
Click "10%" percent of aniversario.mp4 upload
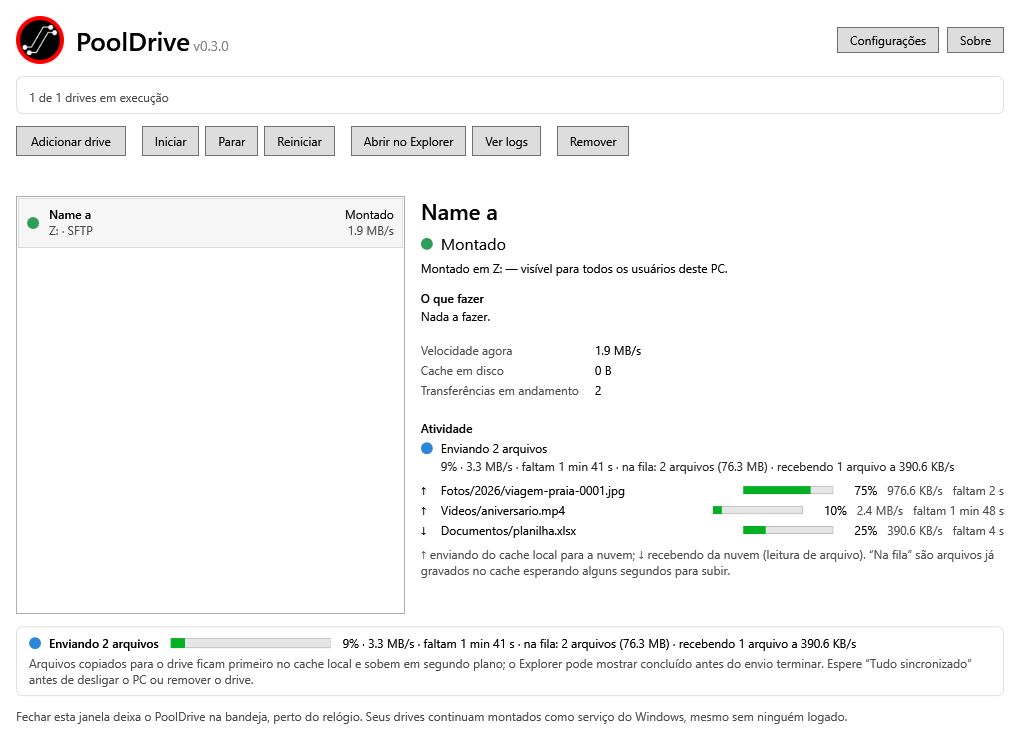pyautogui.click(x=835, y=511)
